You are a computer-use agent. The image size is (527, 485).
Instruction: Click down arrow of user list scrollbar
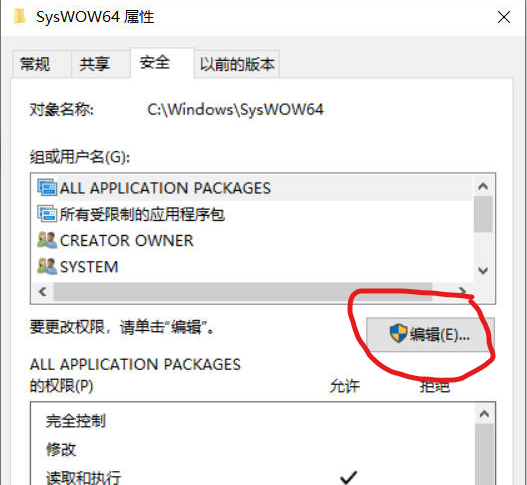click(483, 270)
